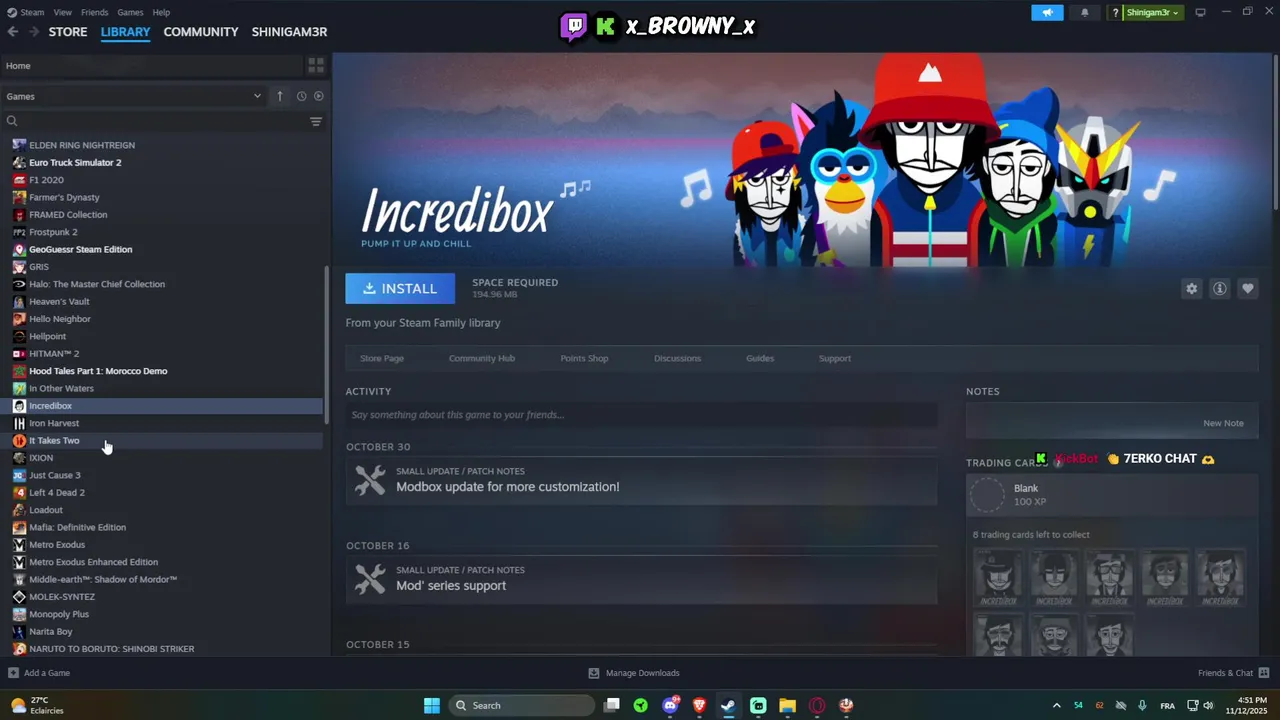Image resolution: width=1280 pixels, height=720 pixels.
Task: Select the It Takes Two game icon
Action: pos(19,441)
